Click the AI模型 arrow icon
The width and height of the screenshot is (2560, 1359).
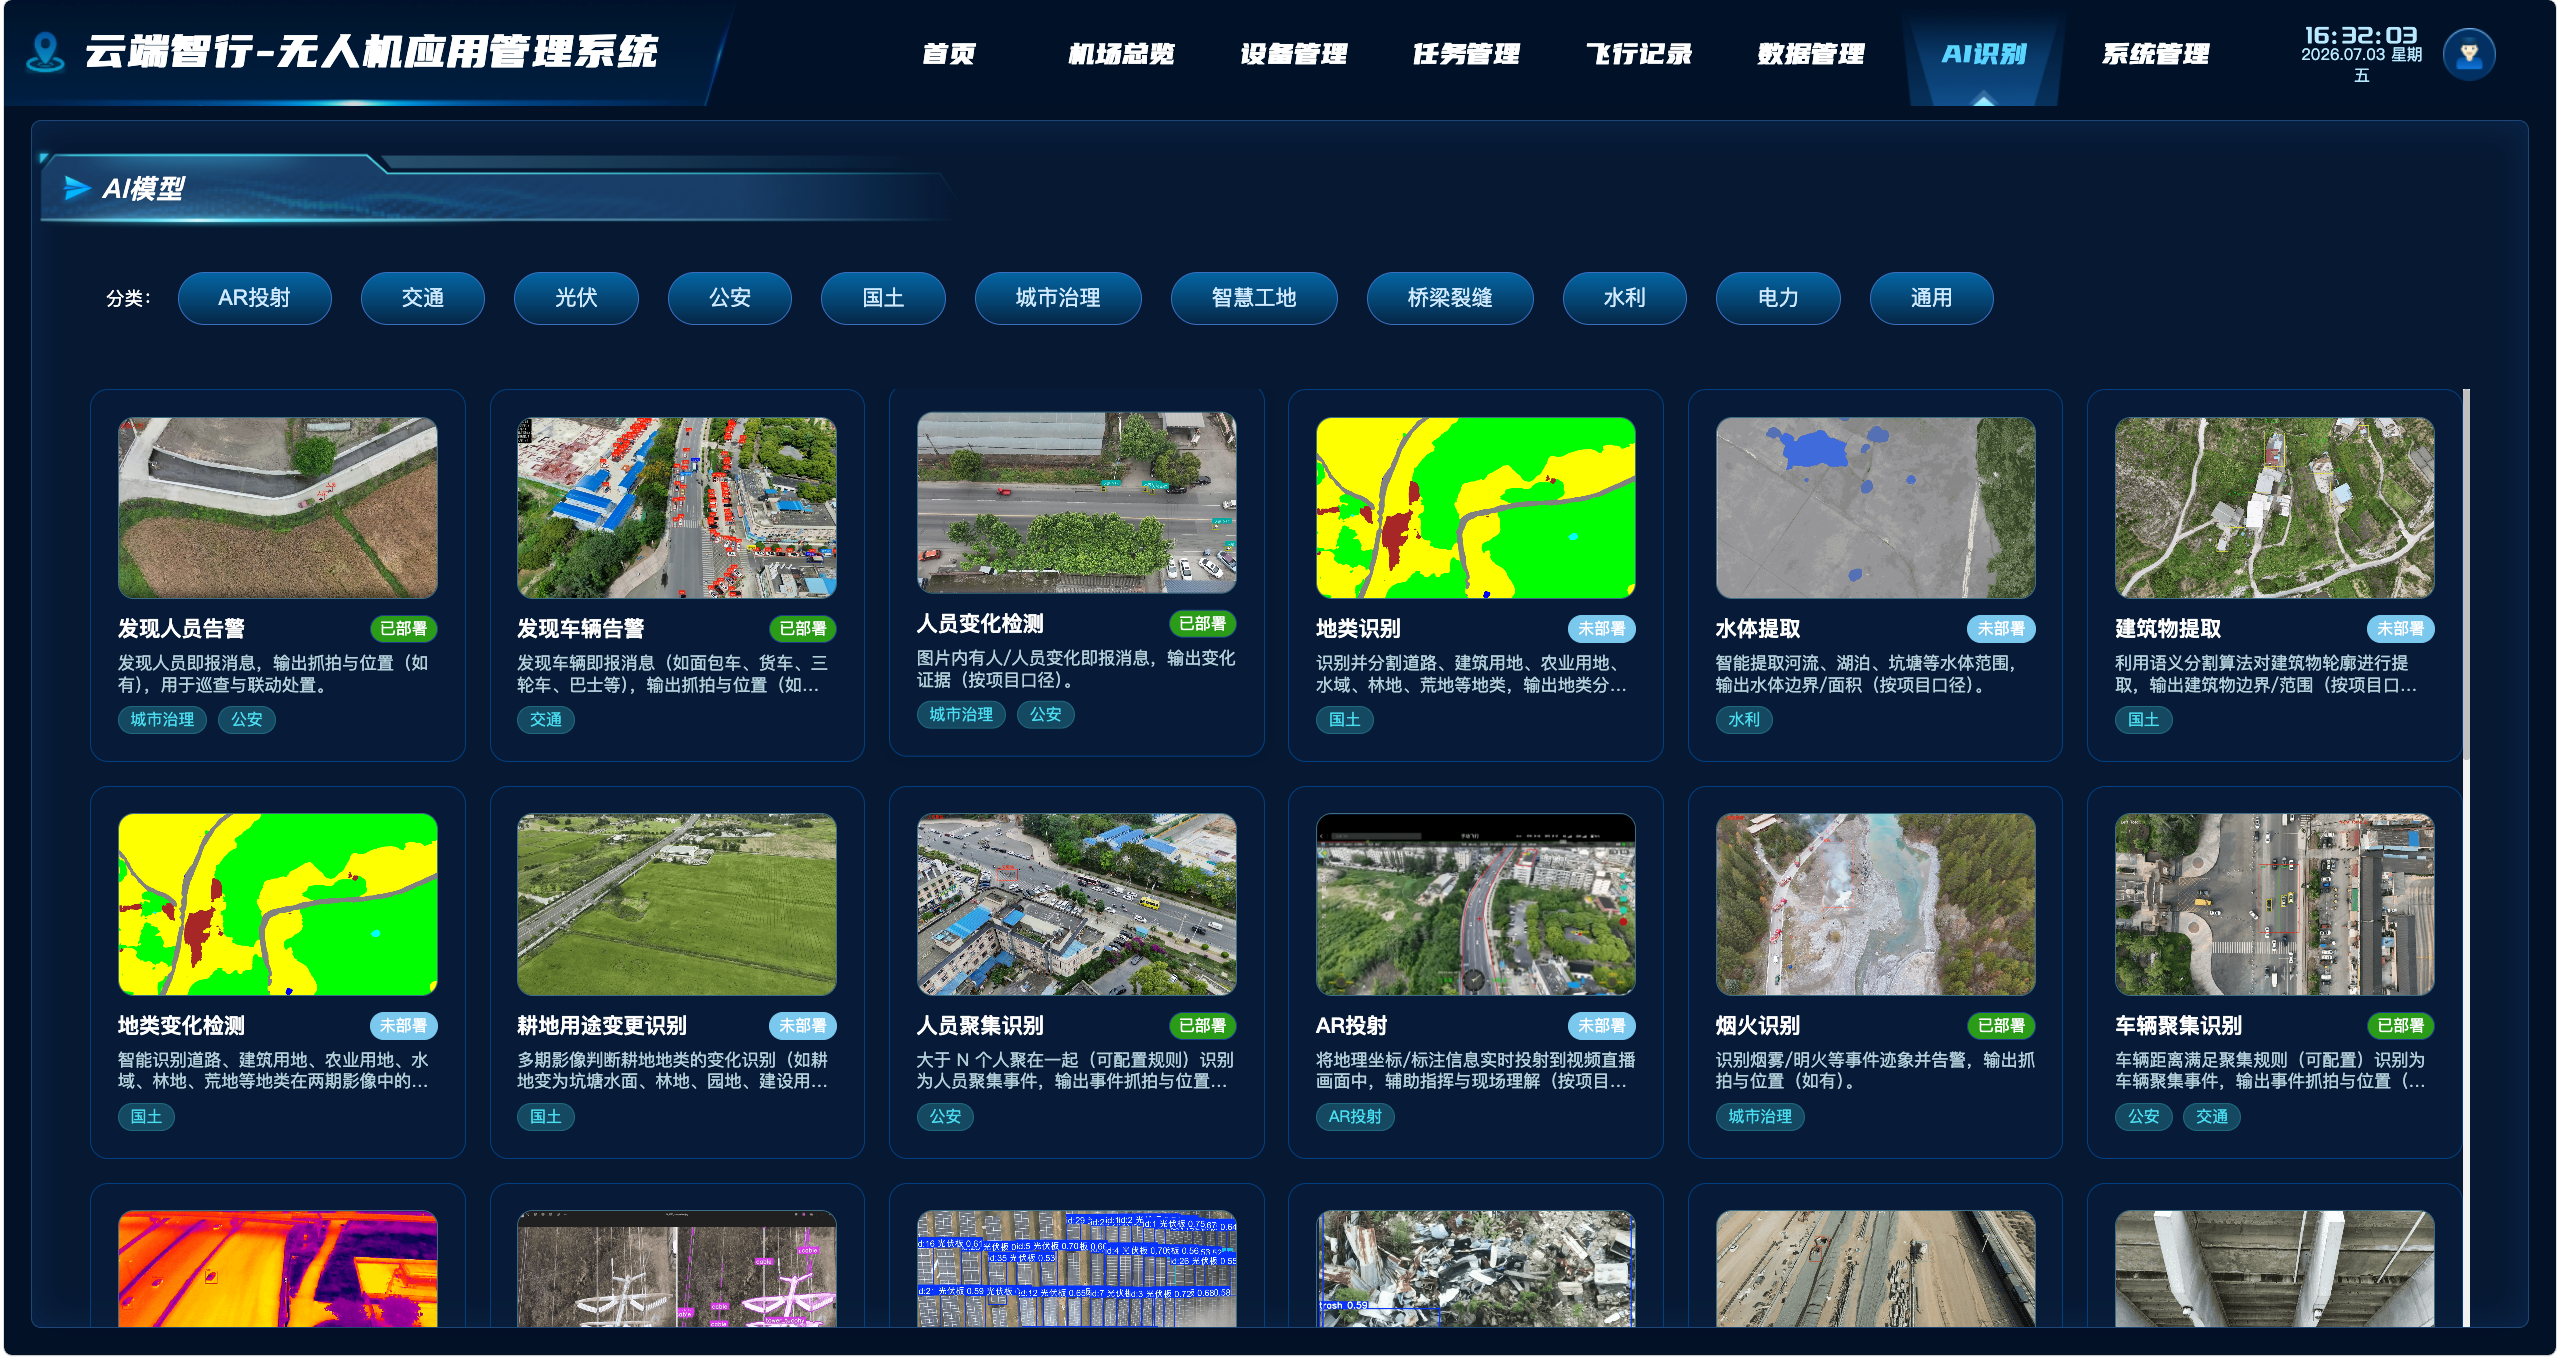coord(77,188)
